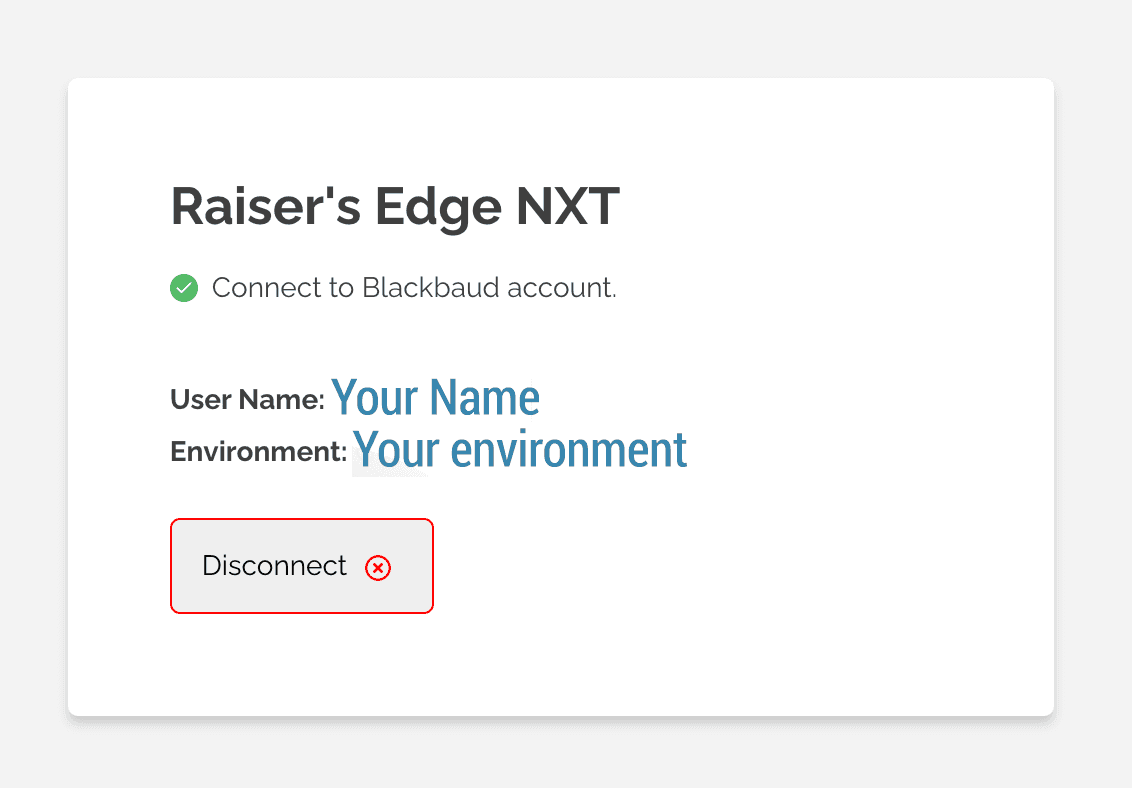Click the 'User Name:' label
The width and height of the screenshot is (1132, 788).
(x=248, y=399)
